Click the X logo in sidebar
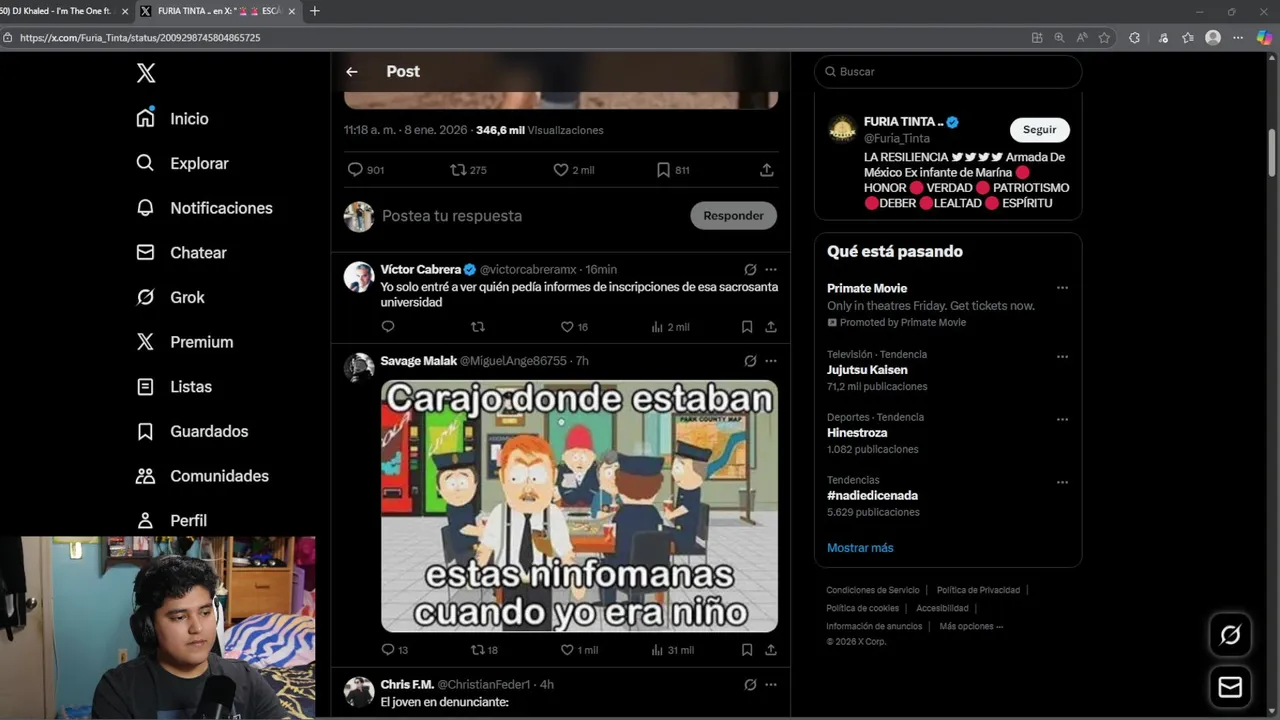This screenshot has height=720, width=1280. (146, 73)
